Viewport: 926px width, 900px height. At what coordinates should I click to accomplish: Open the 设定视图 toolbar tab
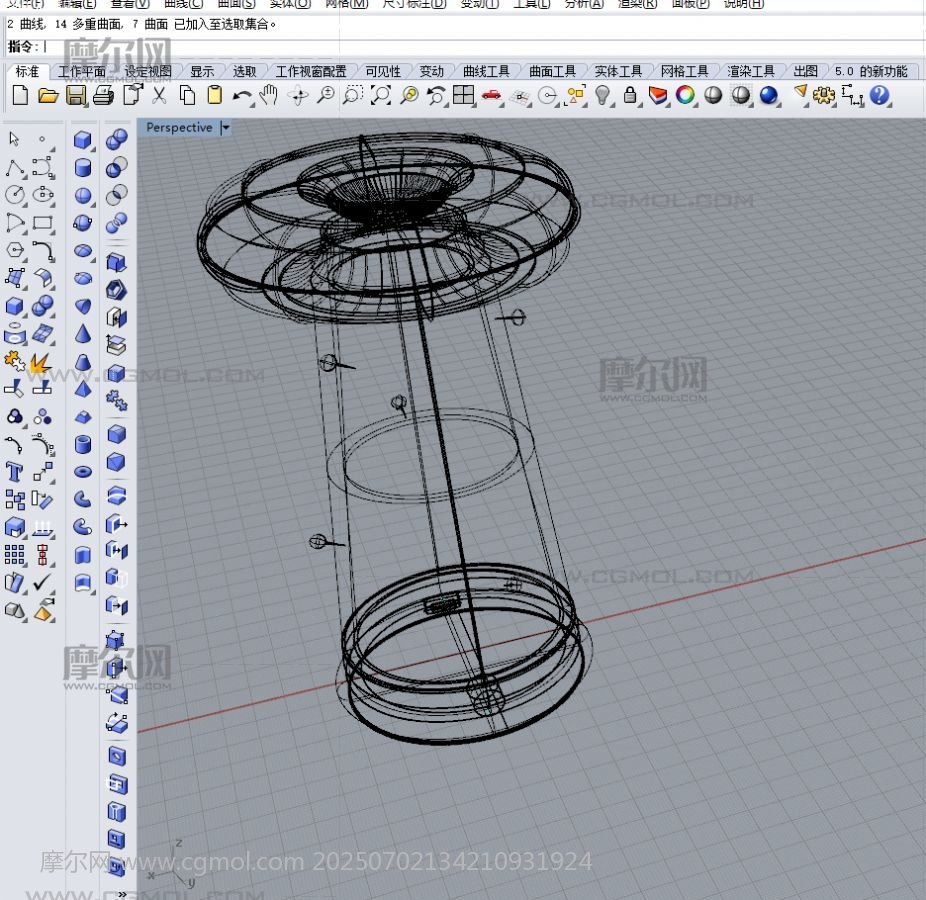click(148, 71)
